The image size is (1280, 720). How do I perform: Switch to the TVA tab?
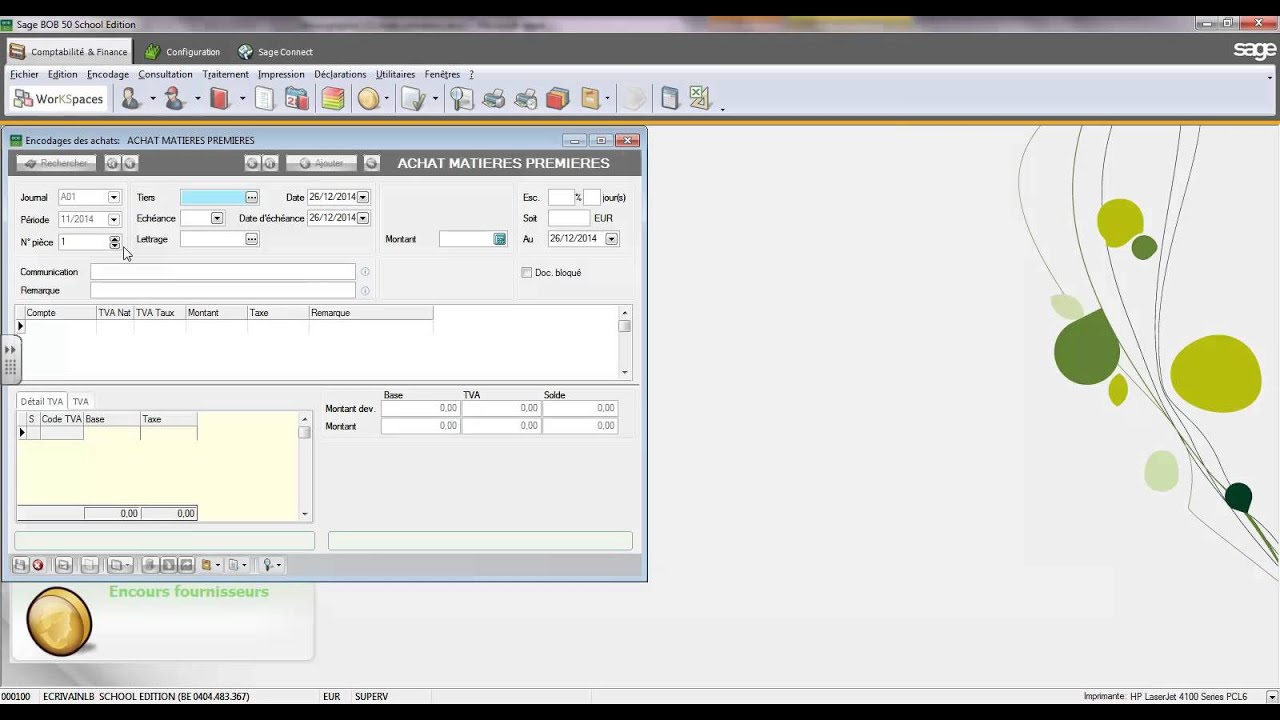(80, 401)
